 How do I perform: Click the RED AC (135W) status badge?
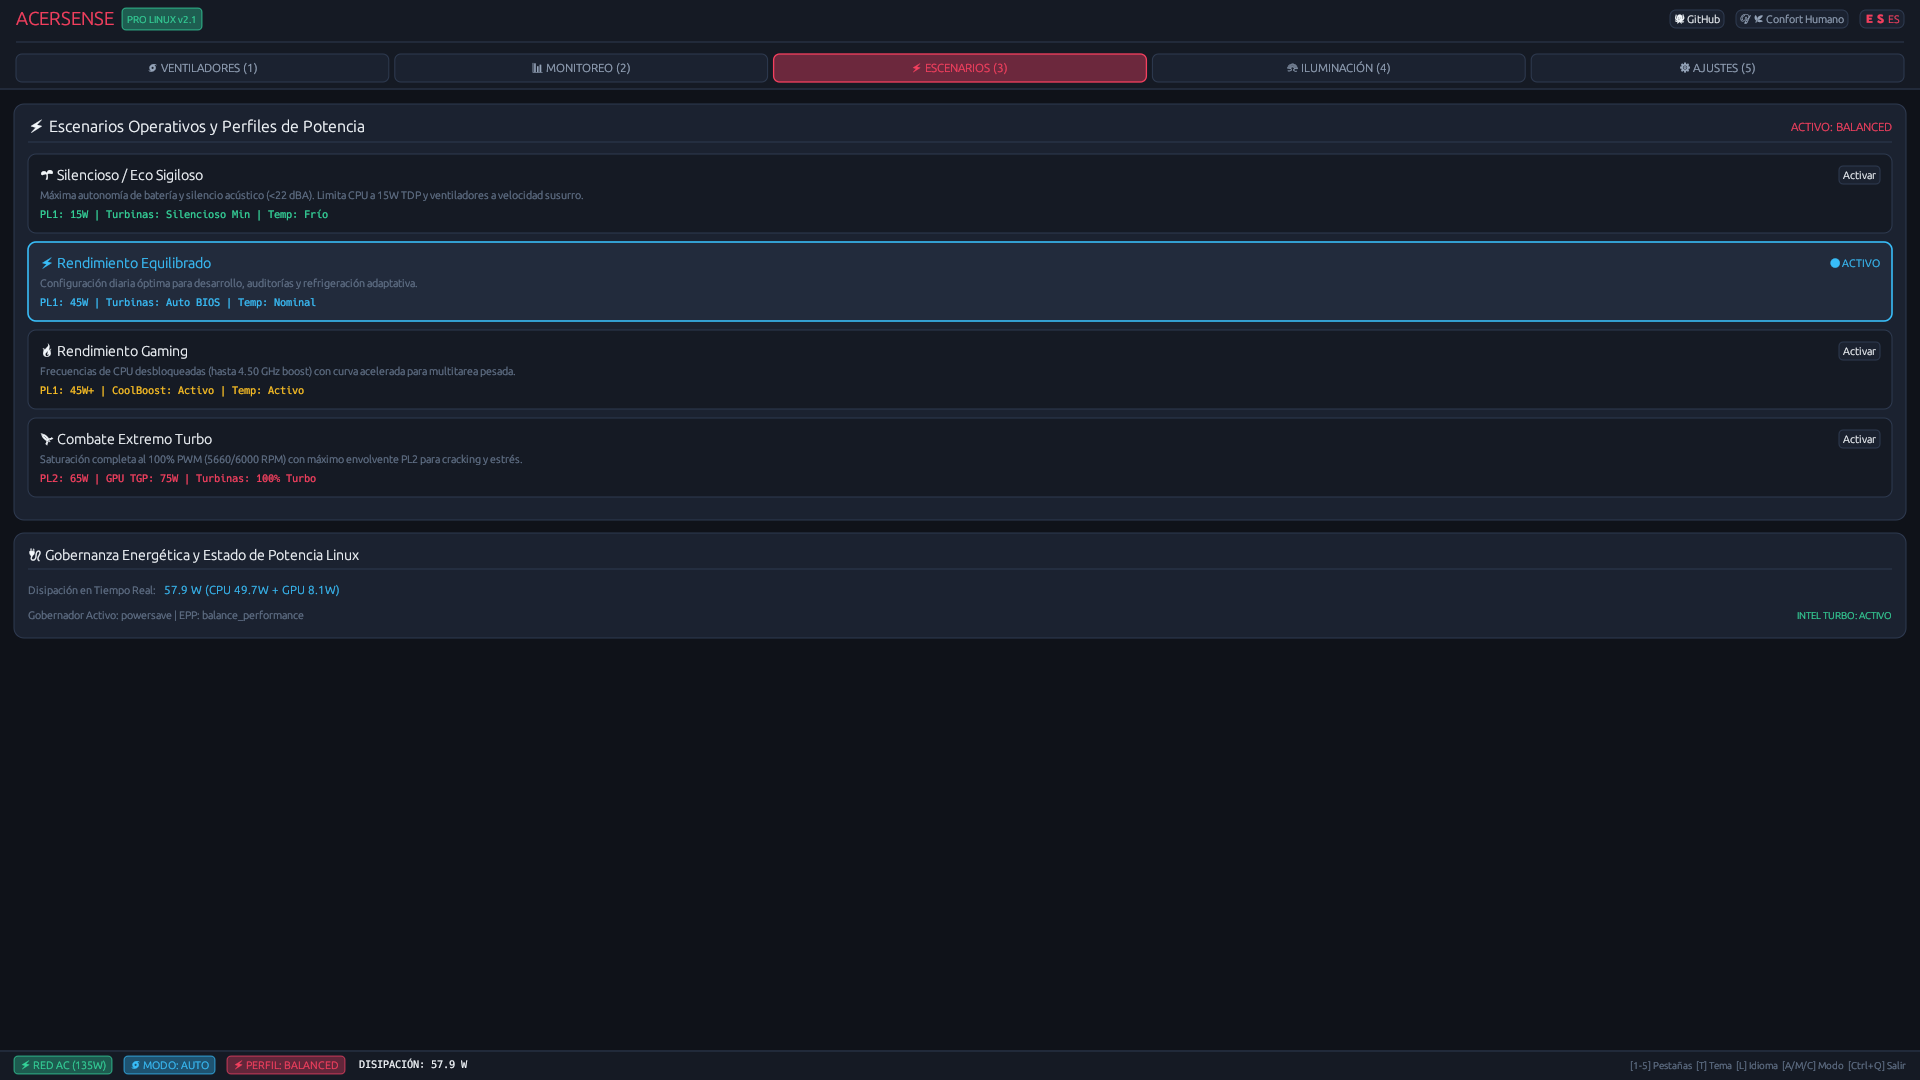pos(63,1065)
